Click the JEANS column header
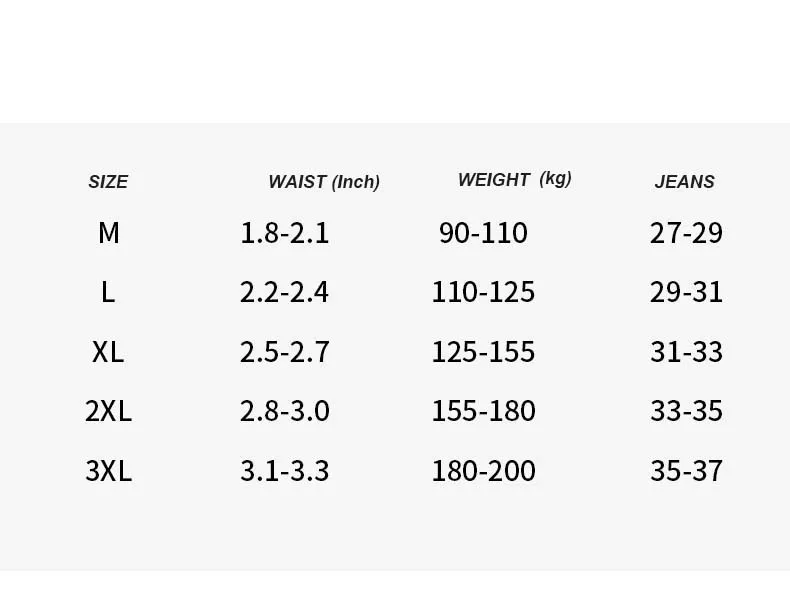The width and height of the screenshot is (790, 591). click(x=684, y=182)
